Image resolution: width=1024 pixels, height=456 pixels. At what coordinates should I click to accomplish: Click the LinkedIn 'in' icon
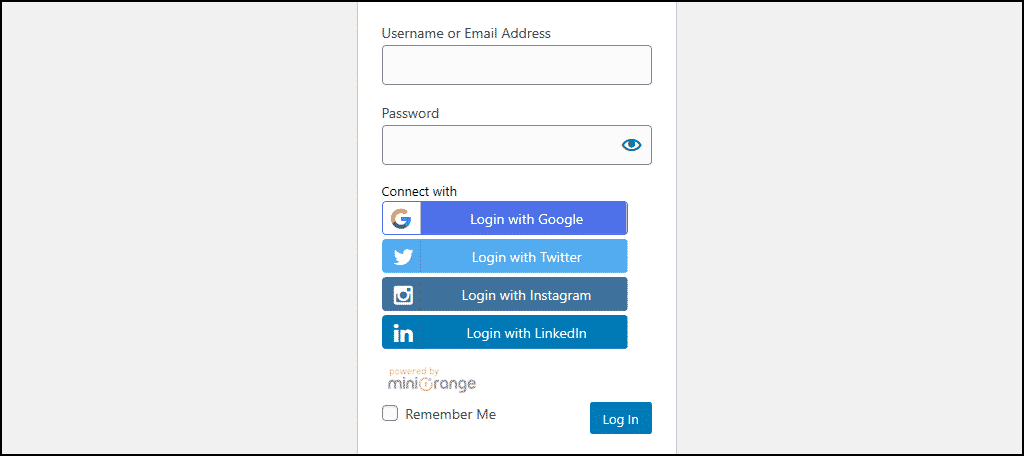[403, 333]
